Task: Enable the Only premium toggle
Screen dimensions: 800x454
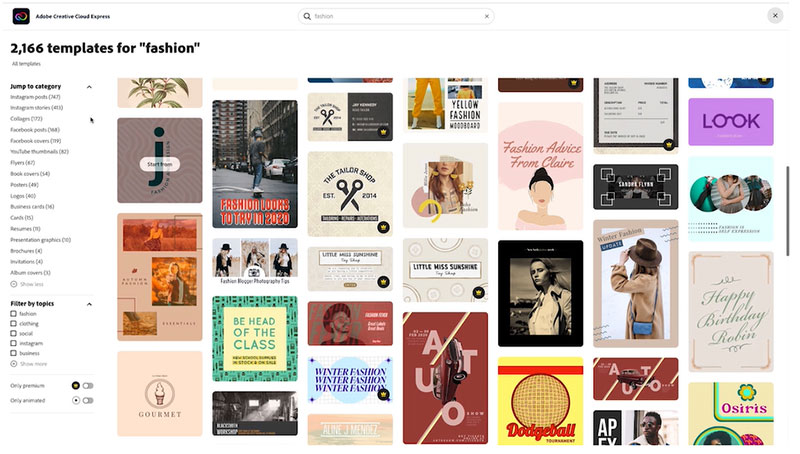Action: pyautogui.click(x=88, y=385)
